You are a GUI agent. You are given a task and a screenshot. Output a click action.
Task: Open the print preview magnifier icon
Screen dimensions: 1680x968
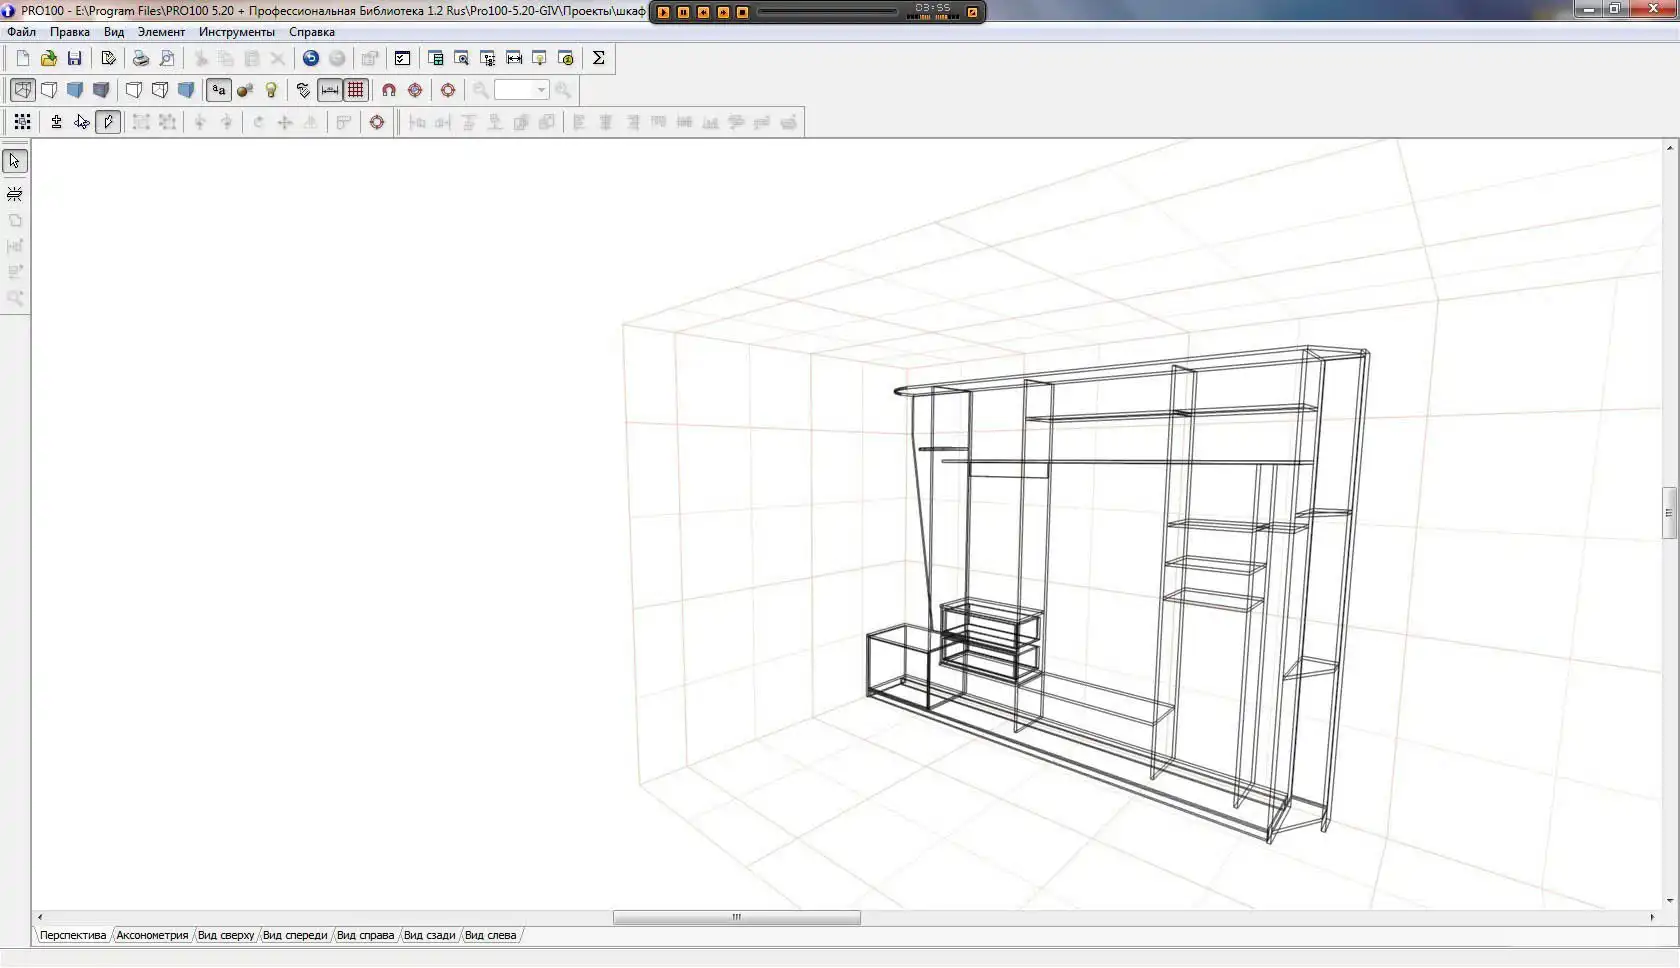click(x=167, y=58)
